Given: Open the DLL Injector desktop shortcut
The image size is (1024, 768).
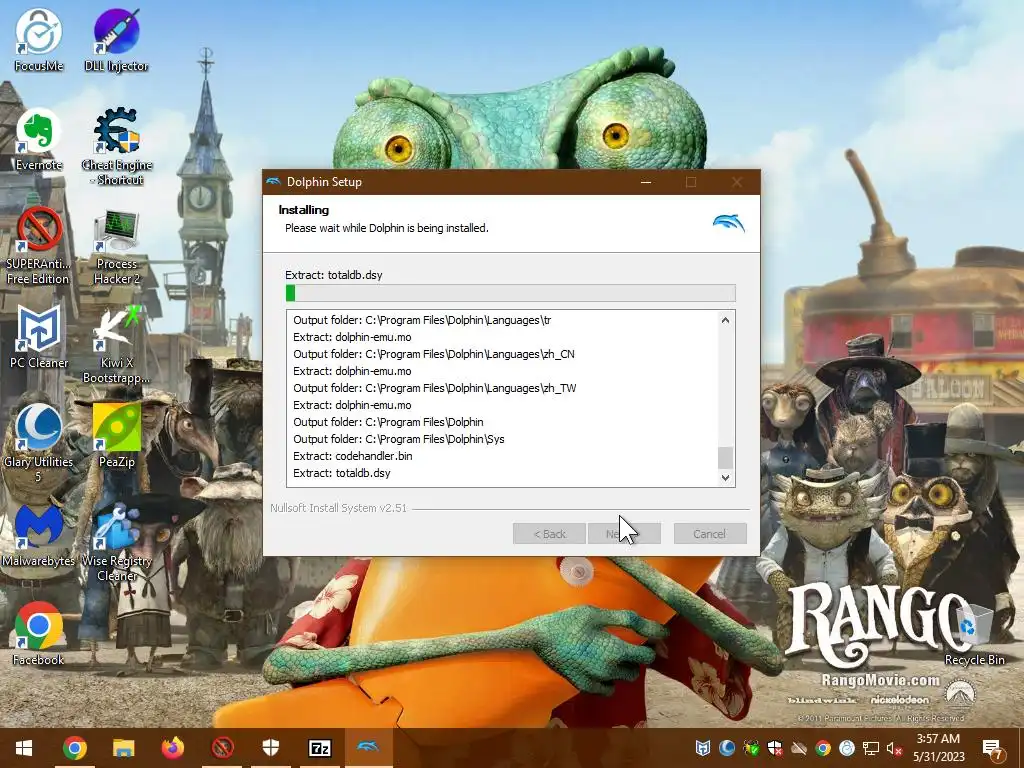Looking at the screenshot, I should (x=116, y=39).
